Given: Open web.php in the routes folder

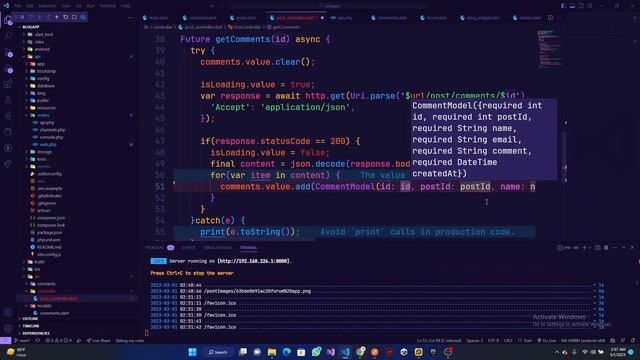Looking at the screenshot, I should tap(45, 144).
